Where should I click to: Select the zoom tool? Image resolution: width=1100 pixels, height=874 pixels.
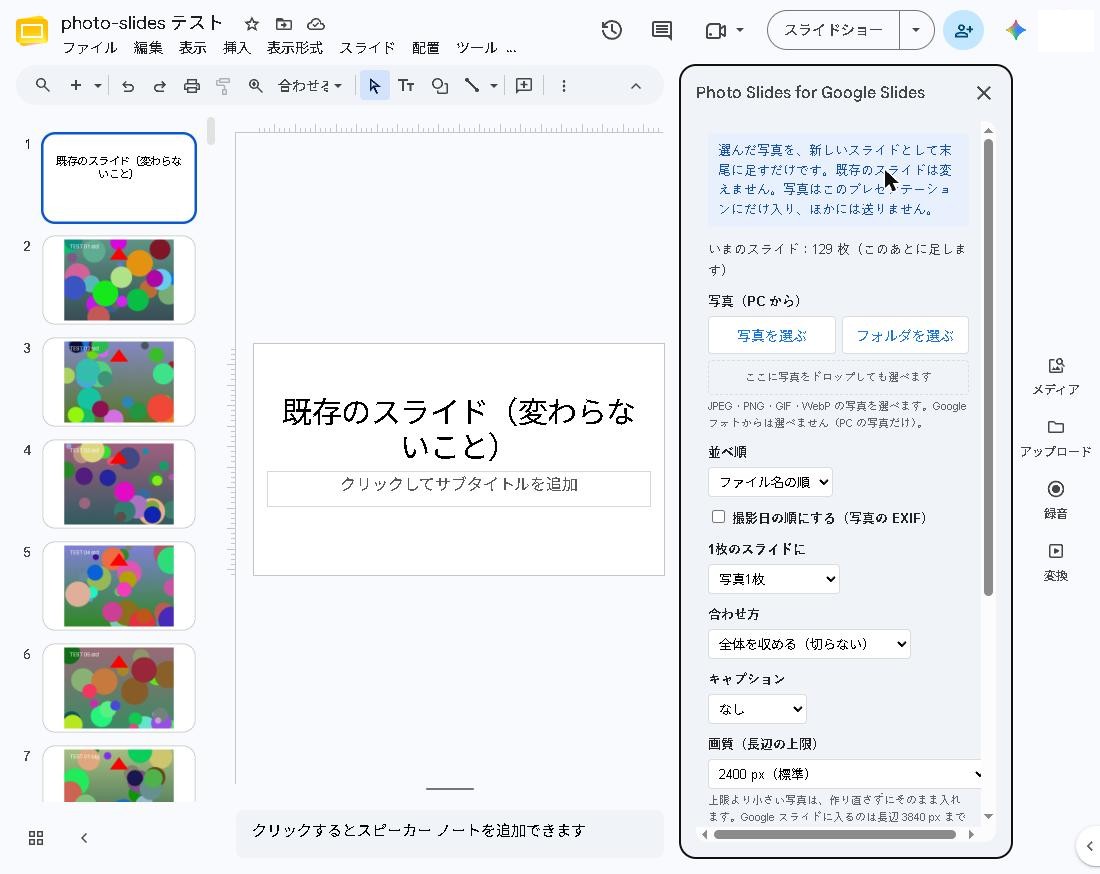click(x=255, y=86)
